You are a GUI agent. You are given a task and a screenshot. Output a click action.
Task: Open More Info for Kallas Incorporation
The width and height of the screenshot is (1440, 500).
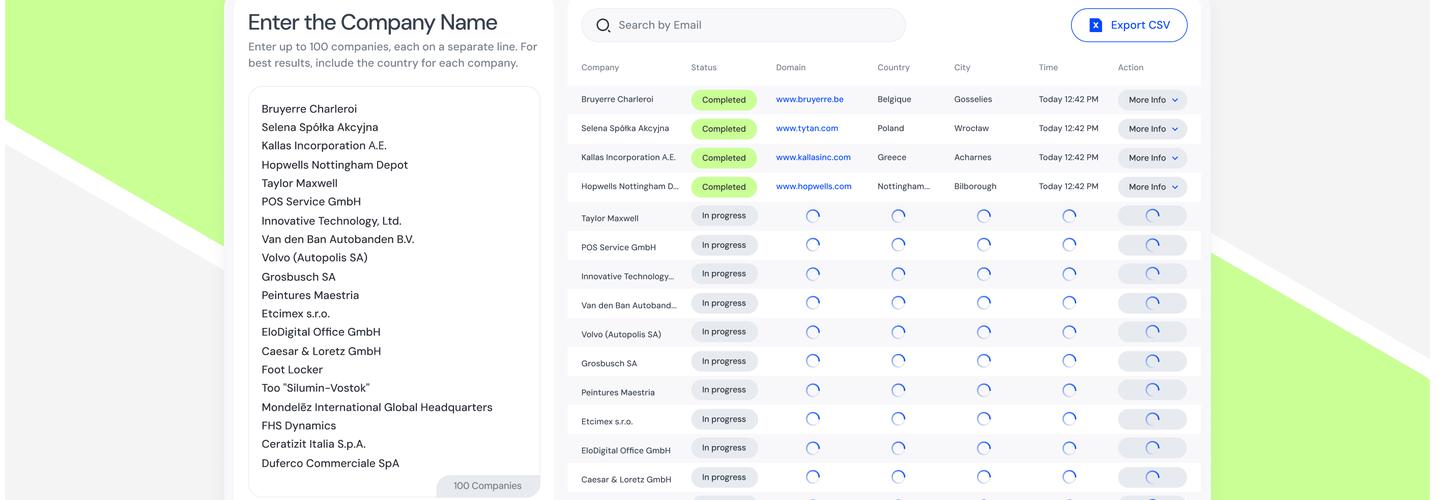1152,158
